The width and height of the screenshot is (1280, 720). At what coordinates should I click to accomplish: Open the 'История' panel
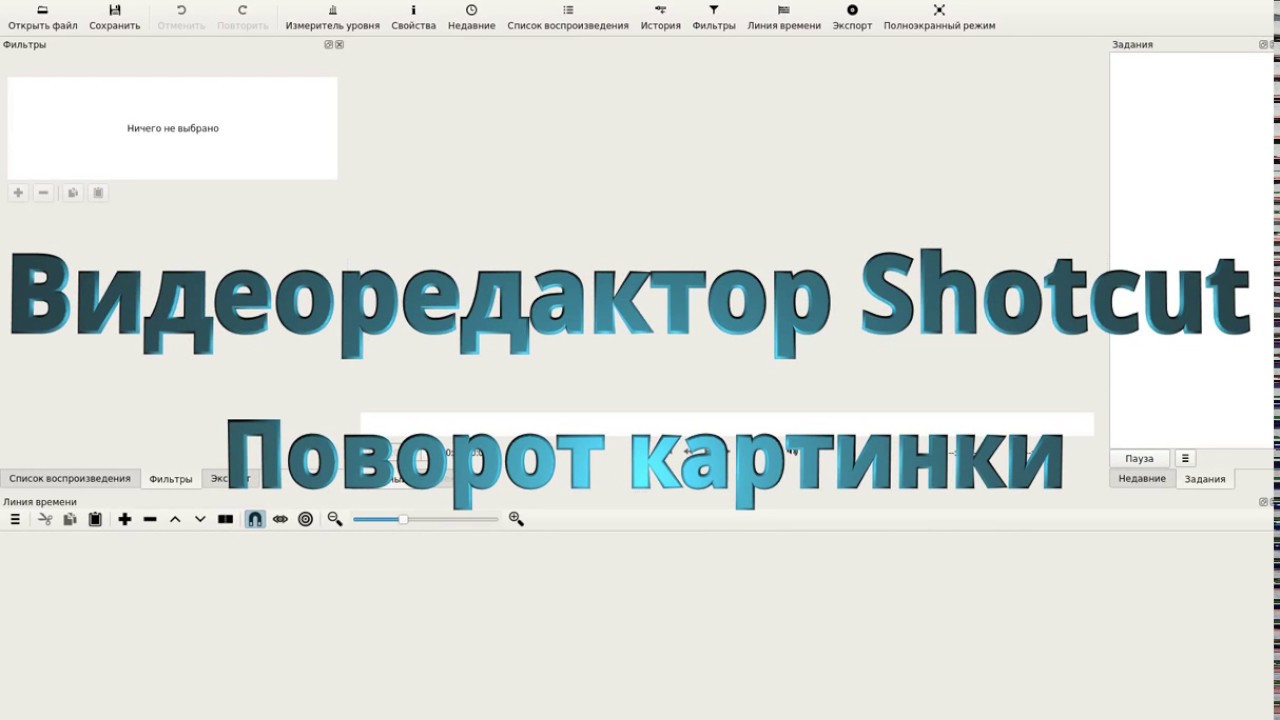tap(660, 17)
